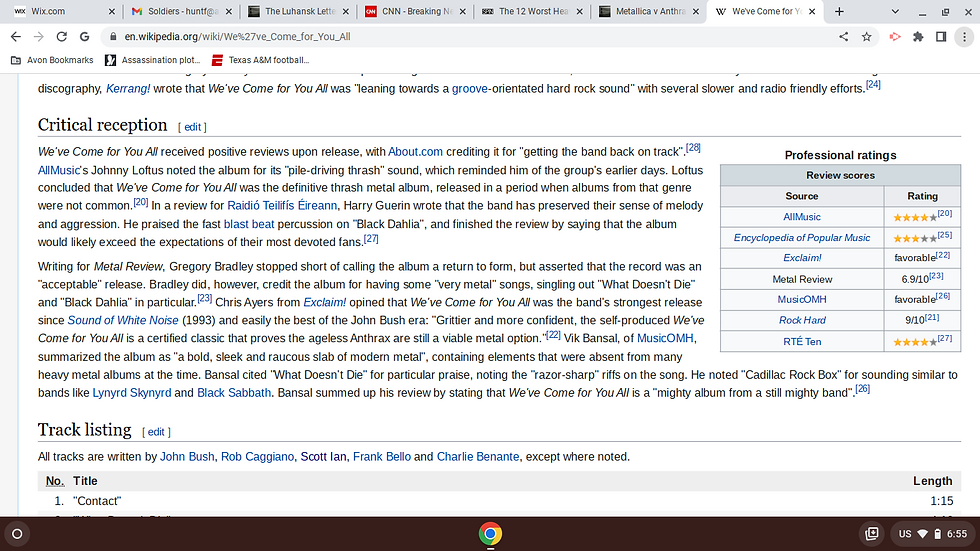The width and height of the screenshot is (980, 551).
Task: Open Chrome three-dot menu
Action: (964, 37)
